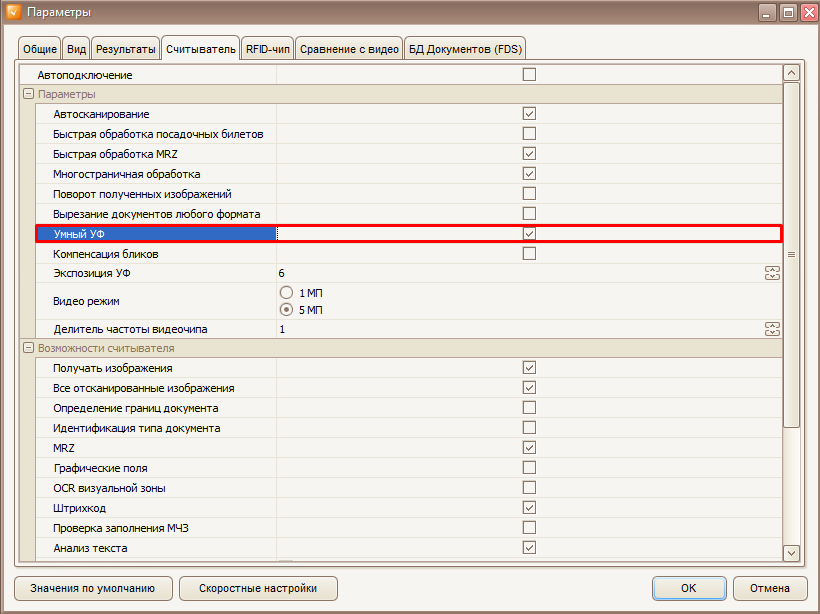Uncheck Все отсканированные изображения checkbox
This screenshot has height=614, width=820.
click(x=529, y=388)
